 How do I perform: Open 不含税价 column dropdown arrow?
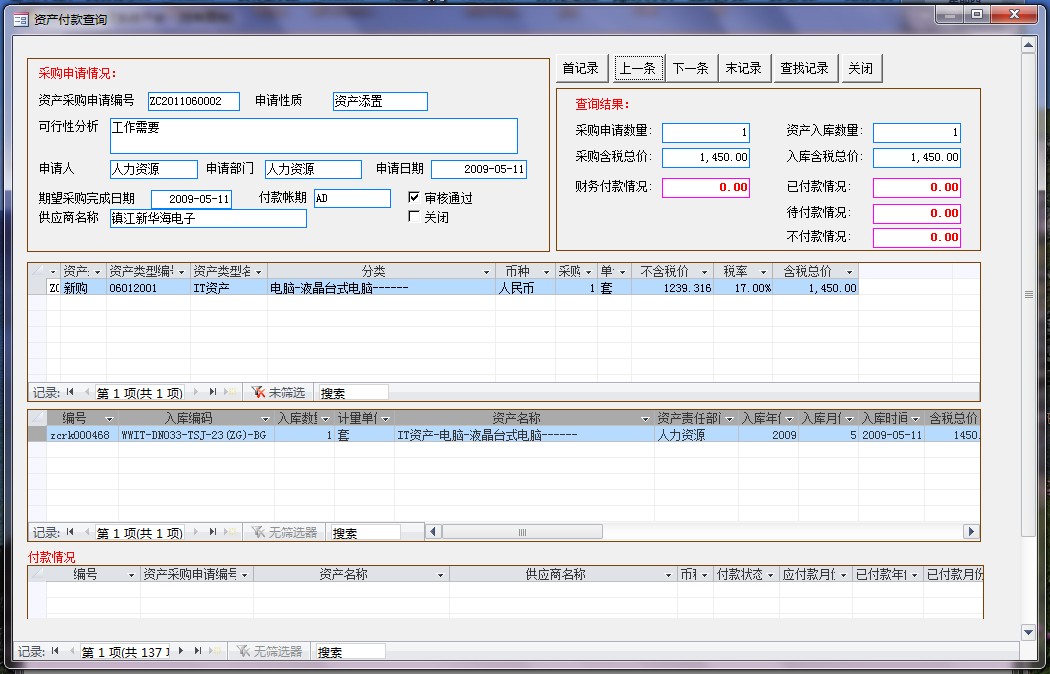[704, 272]
